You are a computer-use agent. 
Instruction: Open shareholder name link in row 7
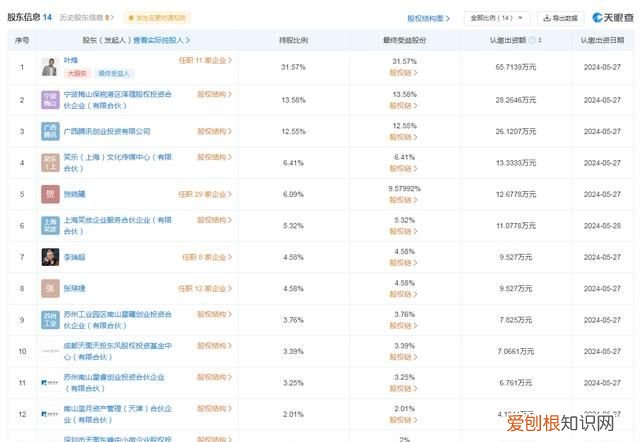74,257
